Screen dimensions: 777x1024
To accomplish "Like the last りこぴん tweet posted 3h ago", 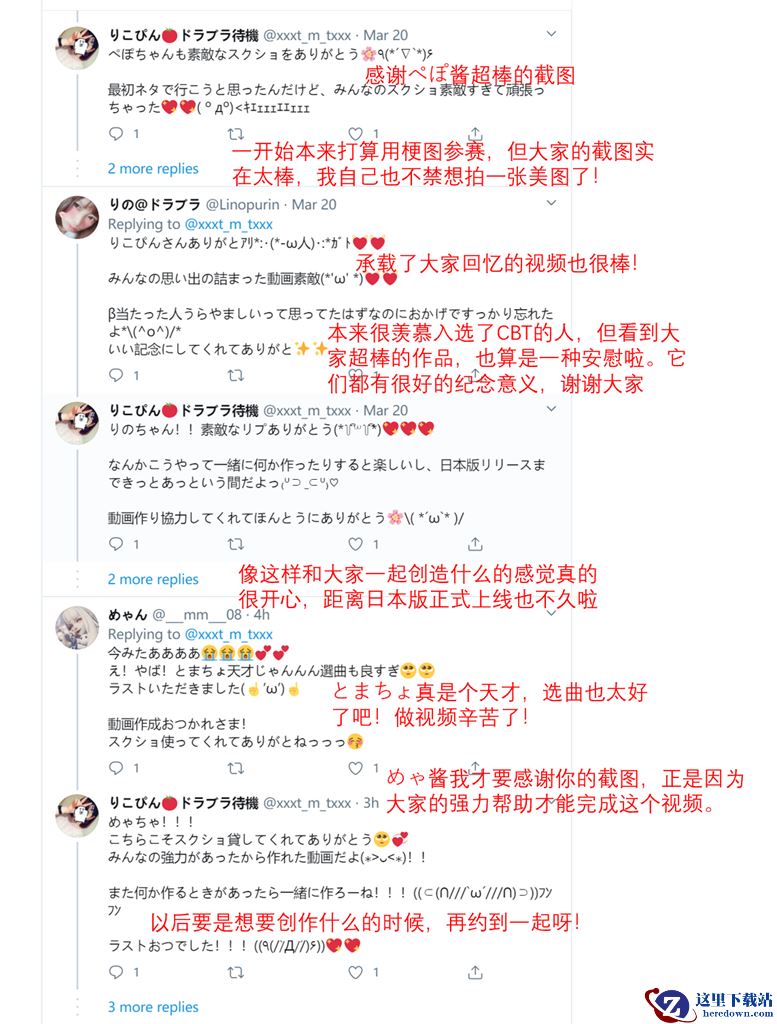I will click(x=355, y=972).
